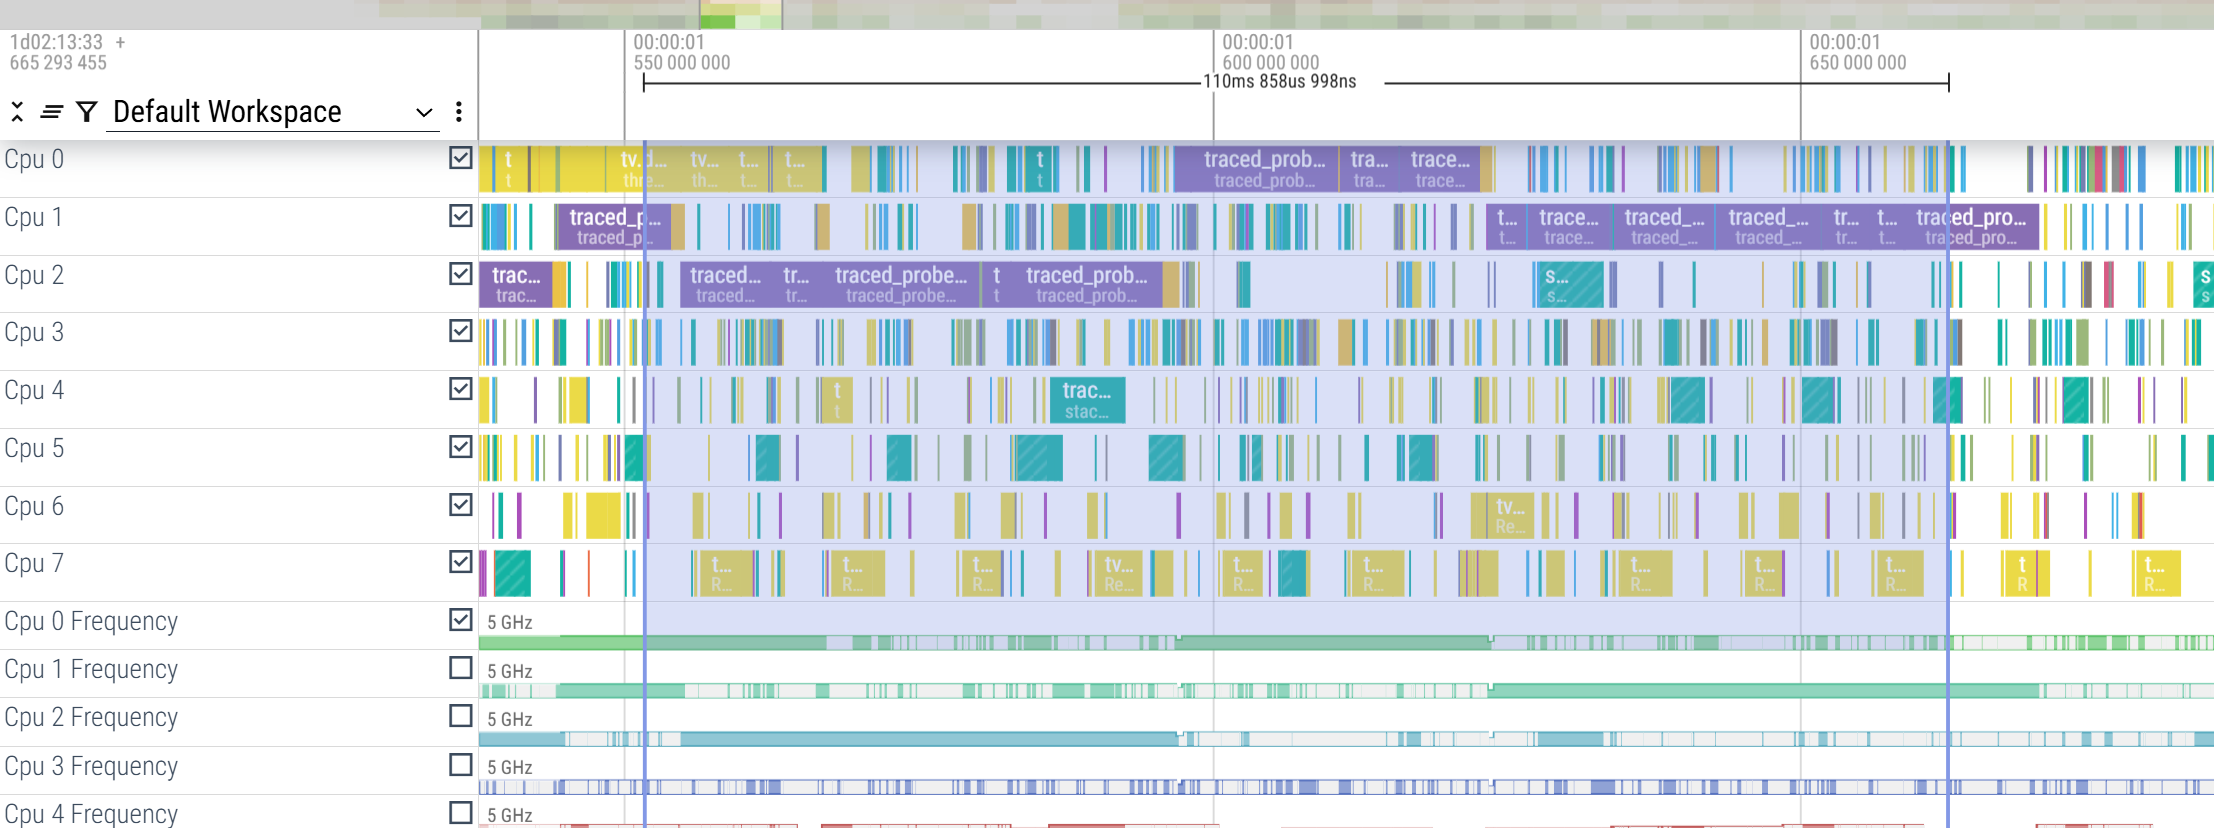
Task: Check the Cpu 3 Frequency checkbox
Action: click(460, 765)
